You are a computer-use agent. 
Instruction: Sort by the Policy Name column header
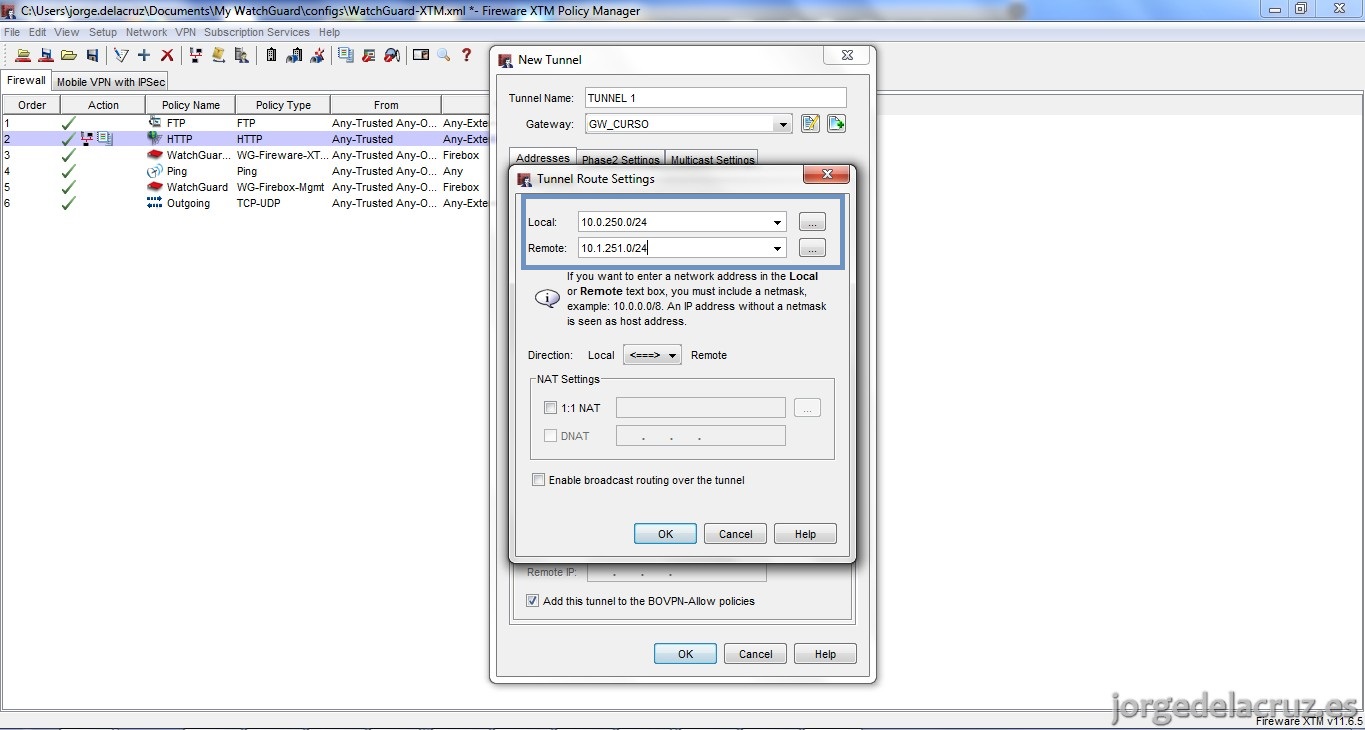(x=190, y=105)
